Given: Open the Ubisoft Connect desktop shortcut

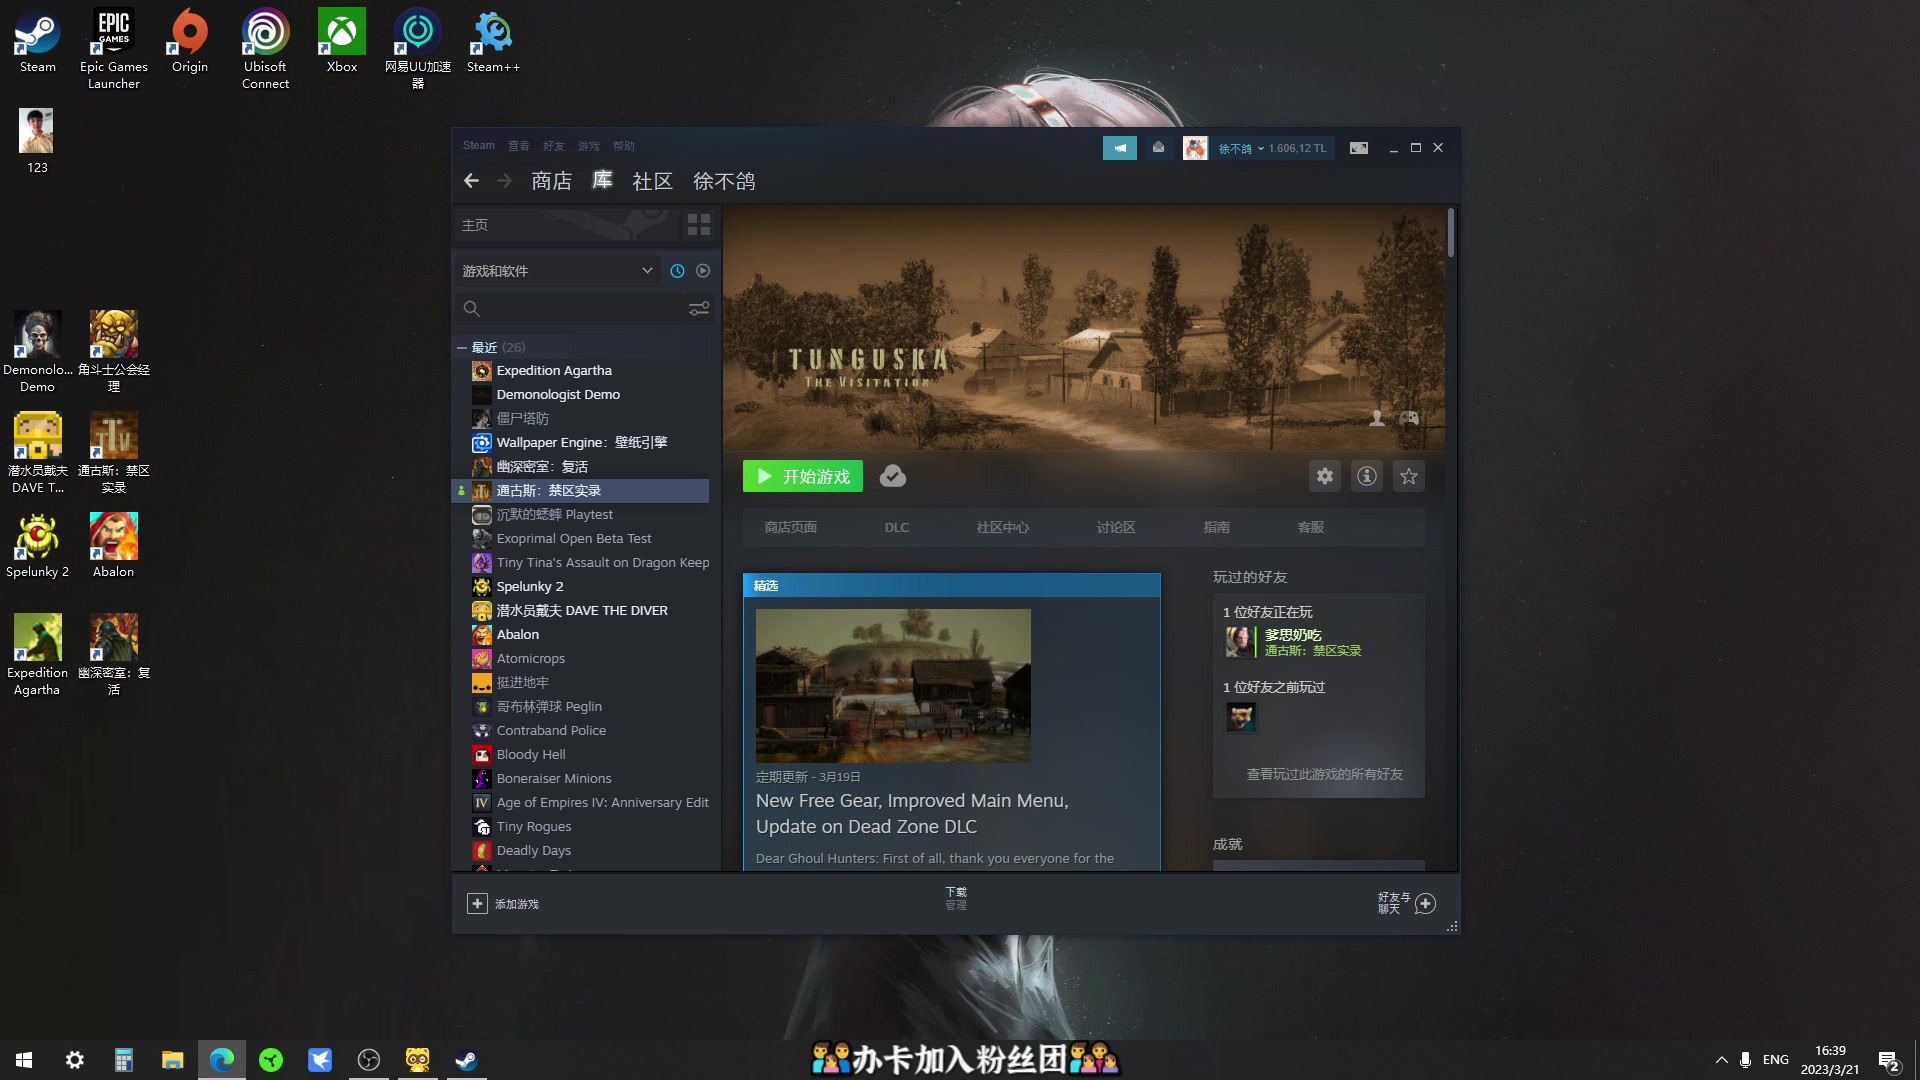Looking at the screenshot, I should 265,48.
